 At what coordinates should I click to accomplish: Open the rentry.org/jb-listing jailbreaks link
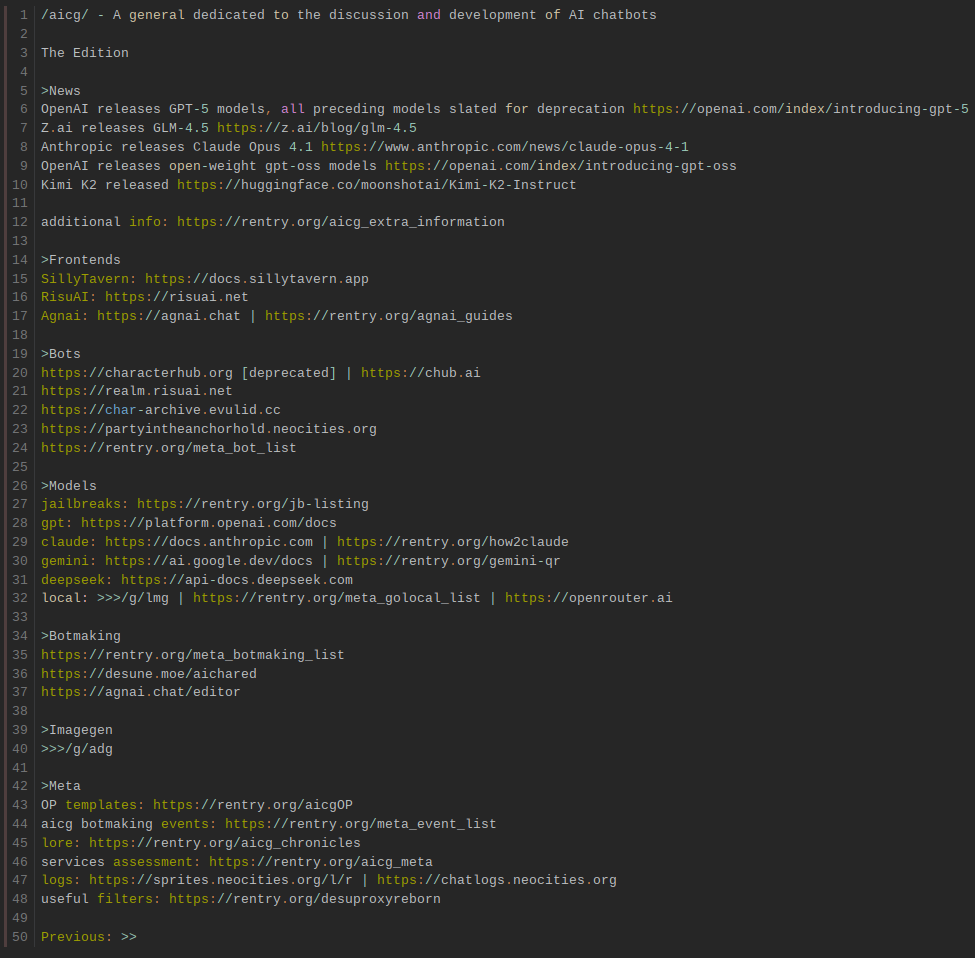pos(252,504)
